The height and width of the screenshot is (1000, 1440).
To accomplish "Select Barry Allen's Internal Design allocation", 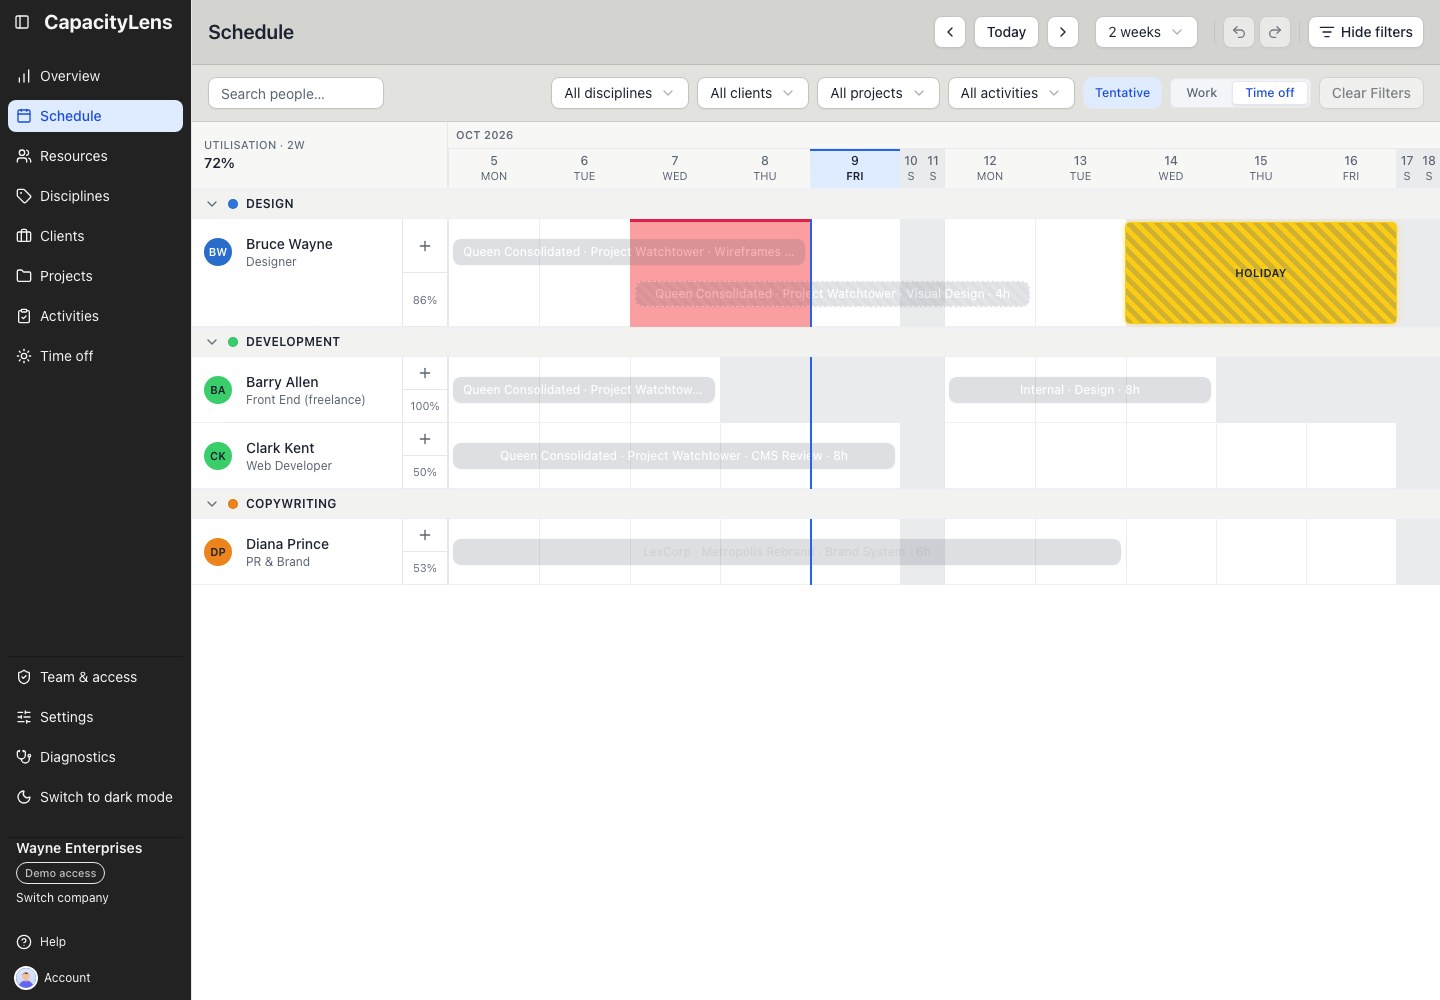I will 1080,390.
